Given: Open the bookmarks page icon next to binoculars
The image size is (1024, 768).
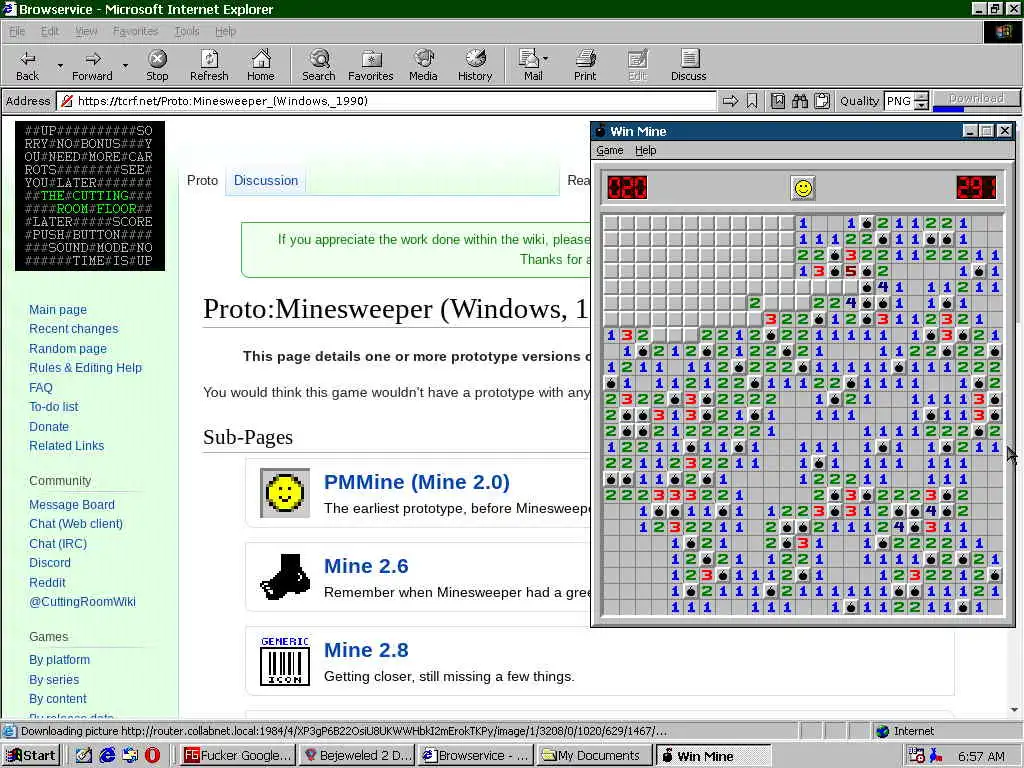Looking at the screenshot, I should pyautogui.click(x=778, y=101).
